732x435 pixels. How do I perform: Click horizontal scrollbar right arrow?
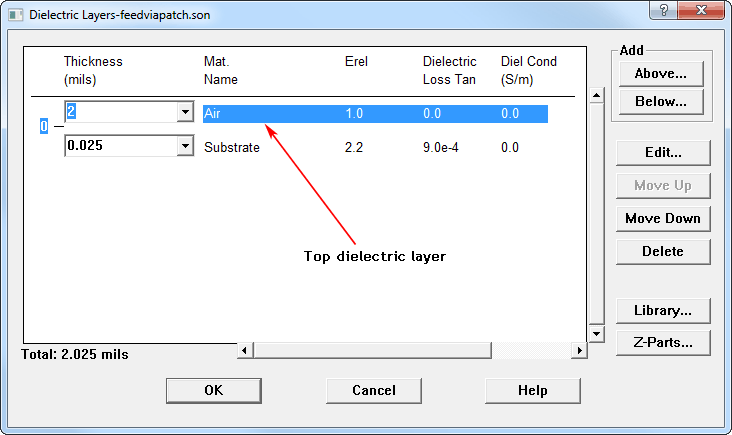(x=579, y=350)
